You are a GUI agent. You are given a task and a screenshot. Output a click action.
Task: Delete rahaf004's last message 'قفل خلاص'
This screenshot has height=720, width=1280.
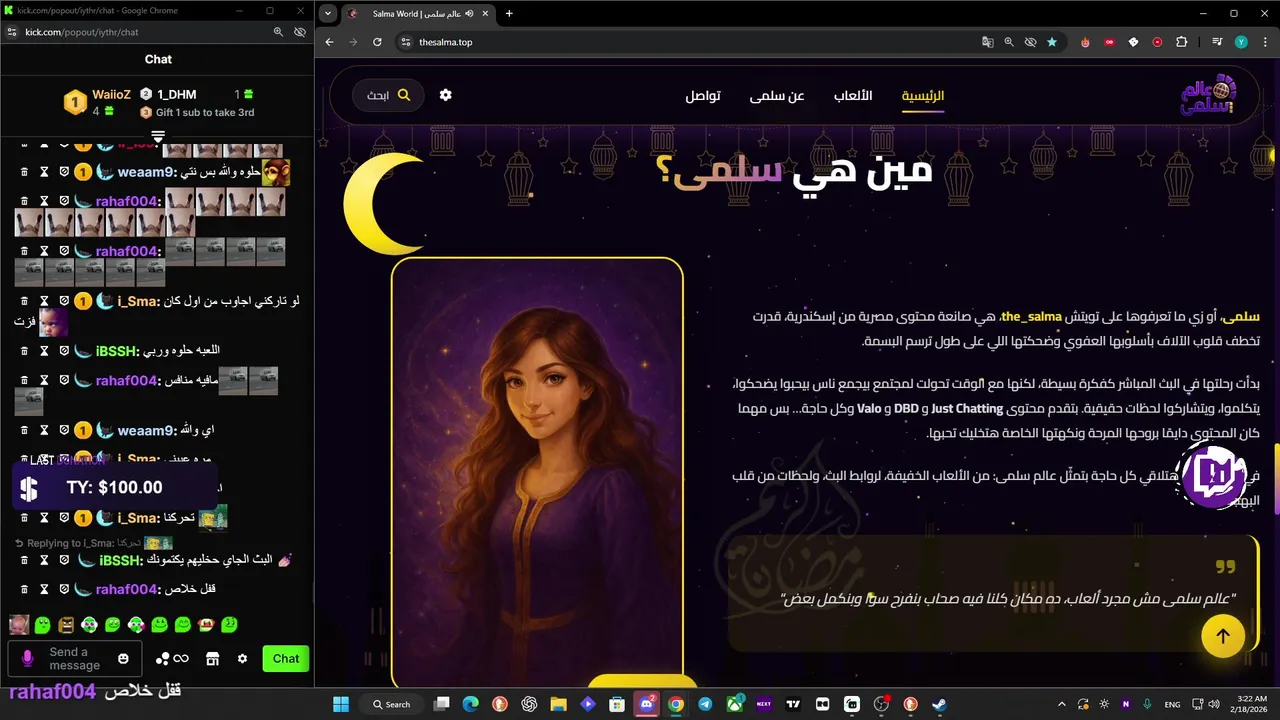24,589
